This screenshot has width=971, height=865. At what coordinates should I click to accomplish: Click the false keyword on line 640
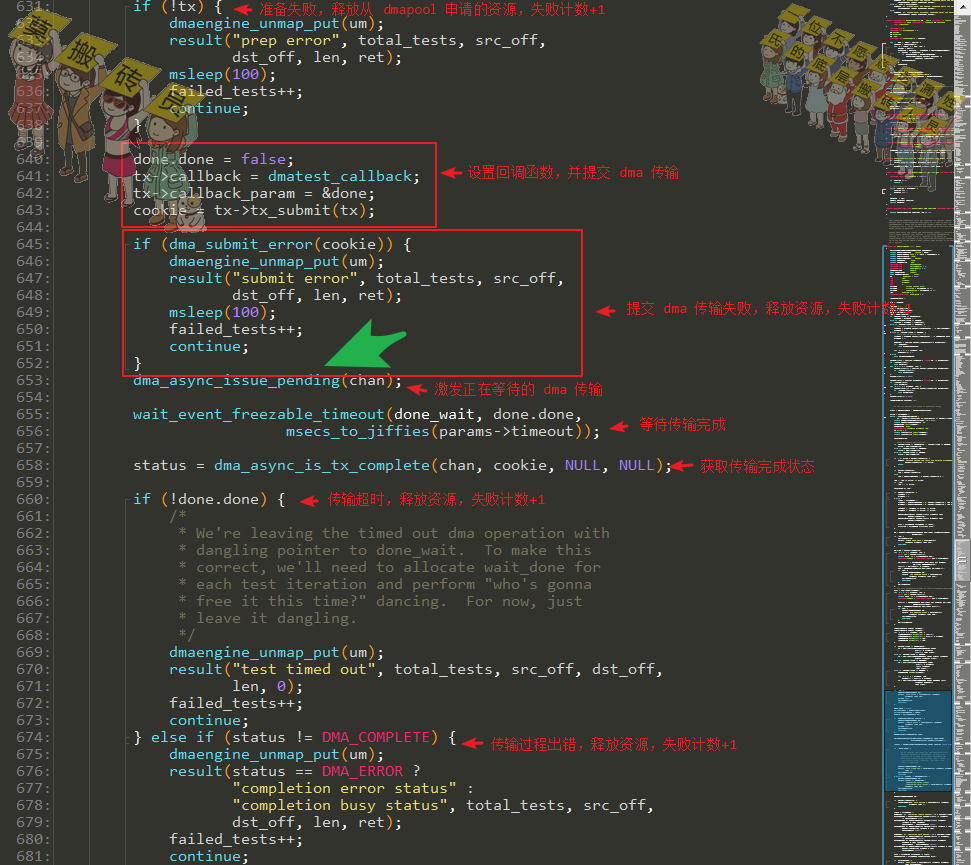[x=263, y=160]
